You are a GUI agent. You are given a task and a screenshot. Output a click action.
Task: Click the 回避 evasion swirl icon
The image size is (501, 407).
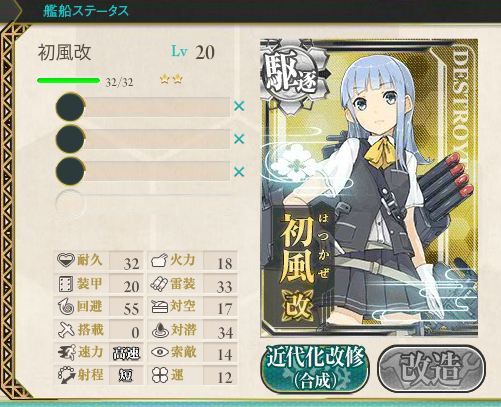(x=66, y=307)
